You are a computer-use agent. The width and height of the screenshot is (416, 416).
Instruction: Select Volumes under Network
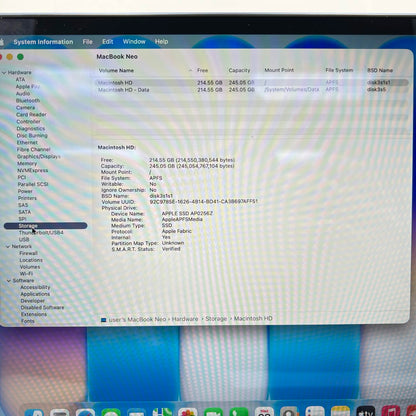(30, 267)
